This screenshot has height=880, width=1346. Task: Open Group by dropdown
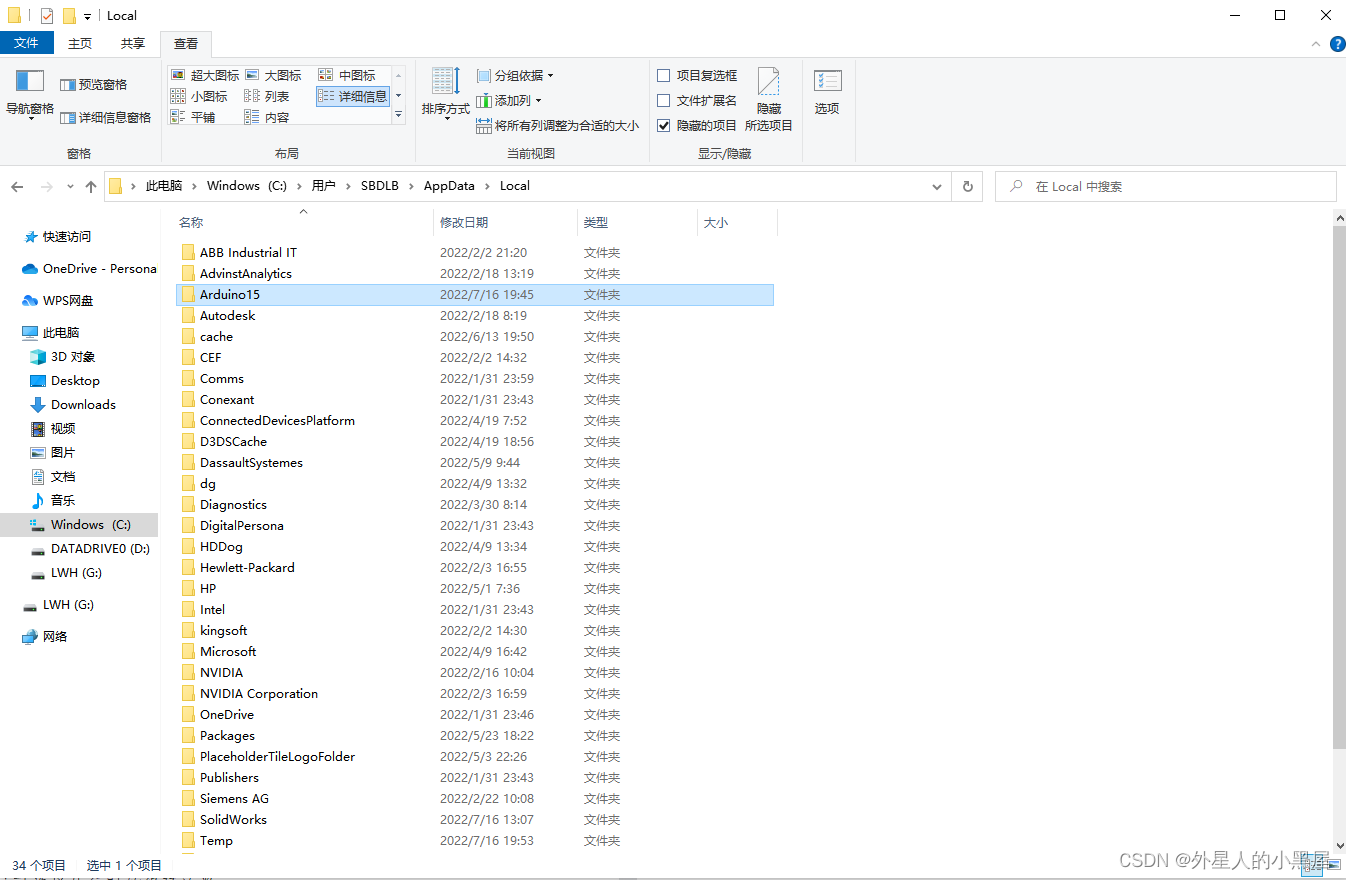coord(515,76)
